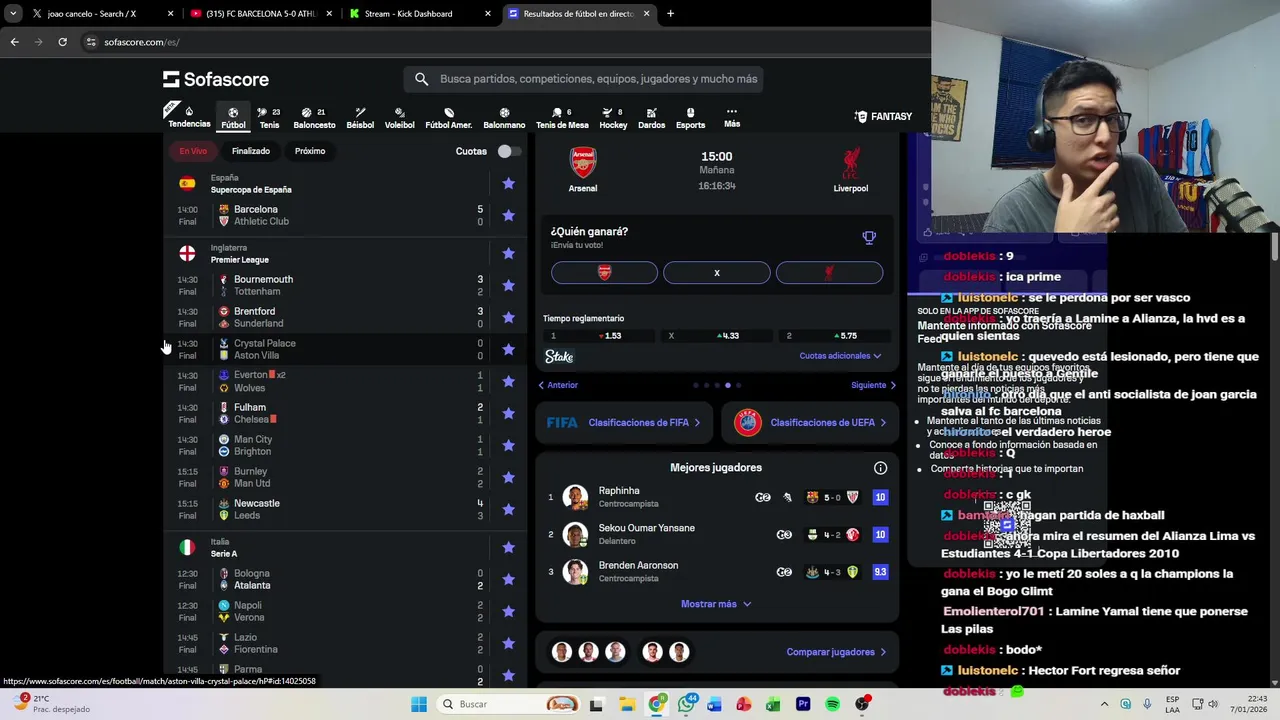
Task: Open Clasificaciones de FIFA
Action: click(623, 423)
